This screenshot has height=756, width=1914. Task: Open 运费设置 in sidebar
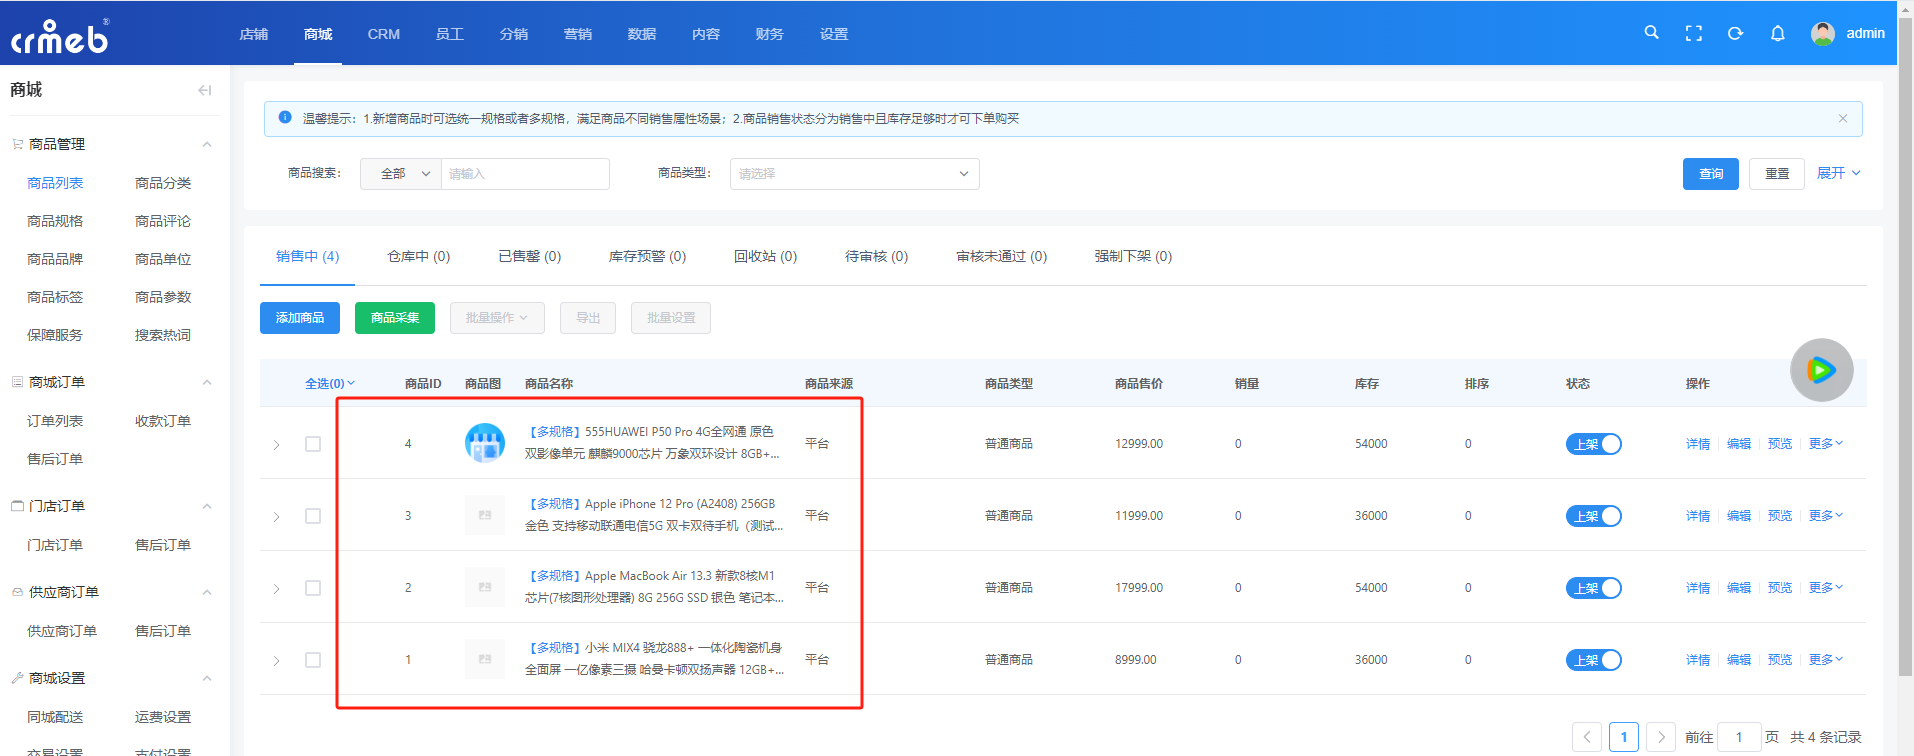point(163,717)
